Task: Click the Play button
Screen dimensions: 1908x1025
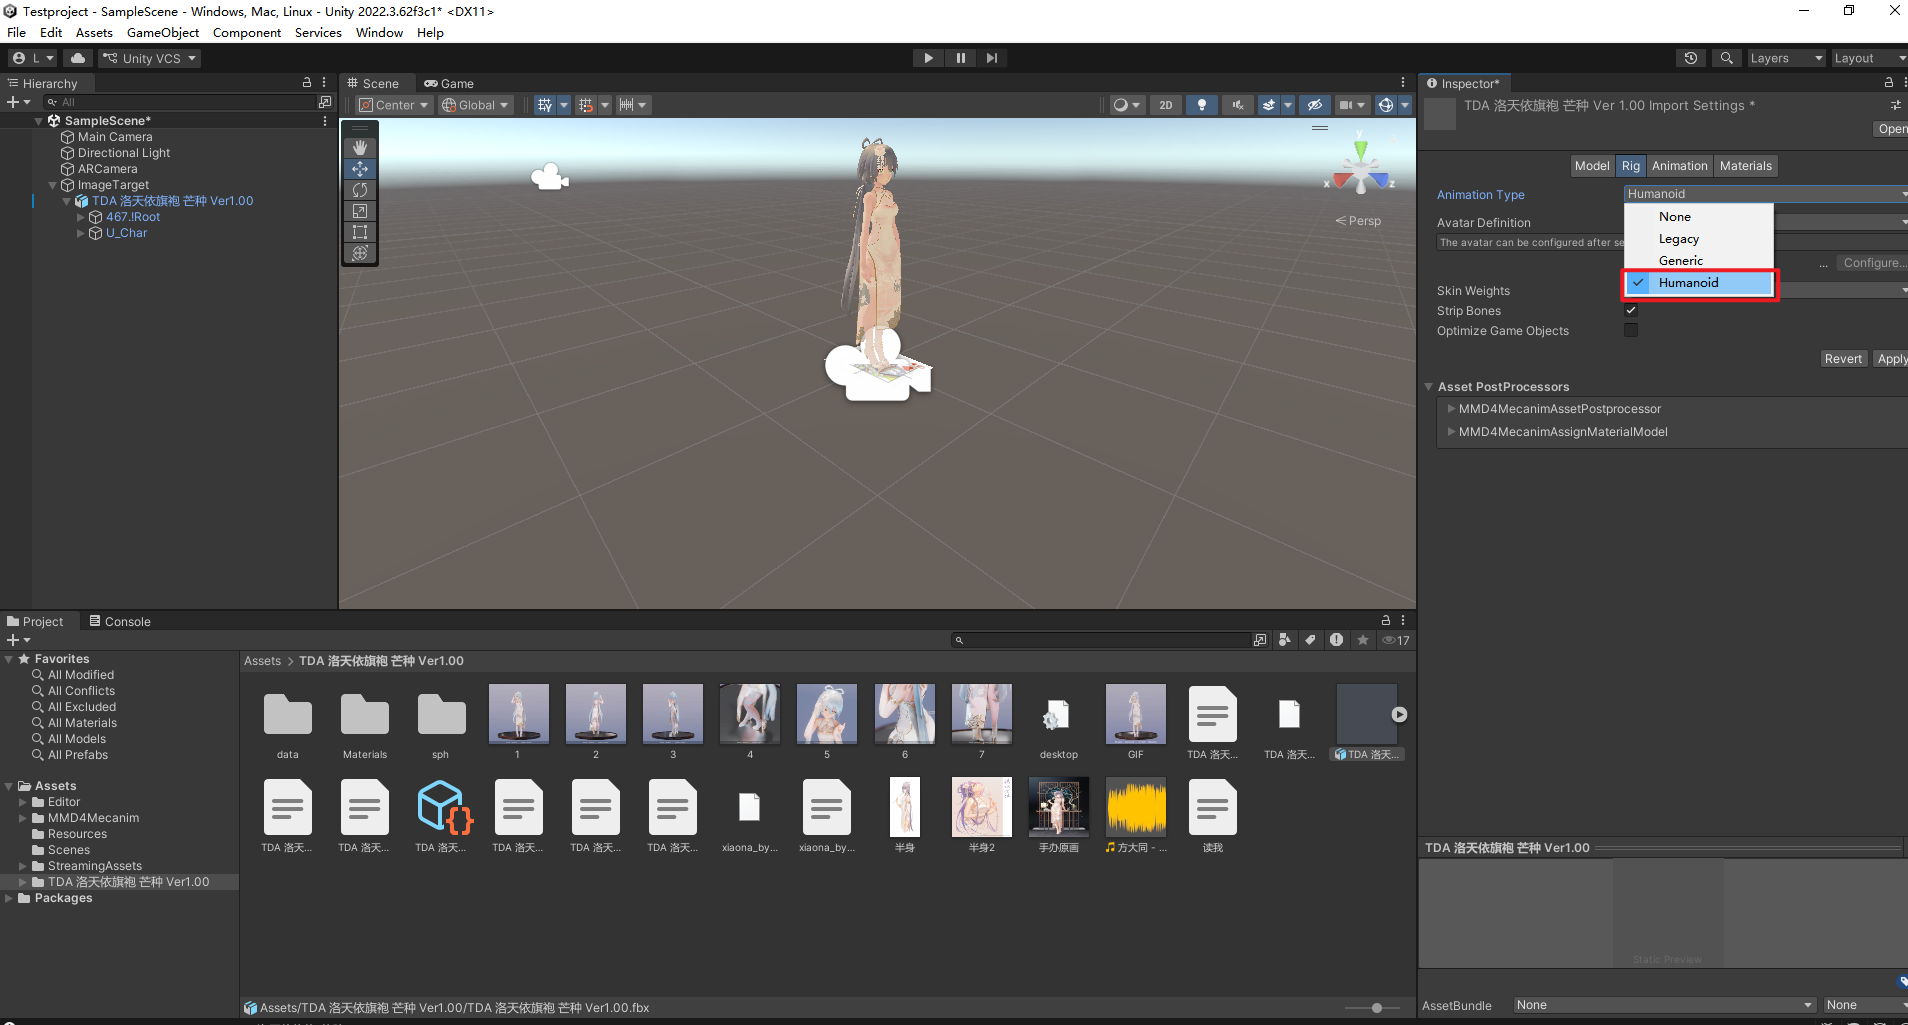Action: 928,58
